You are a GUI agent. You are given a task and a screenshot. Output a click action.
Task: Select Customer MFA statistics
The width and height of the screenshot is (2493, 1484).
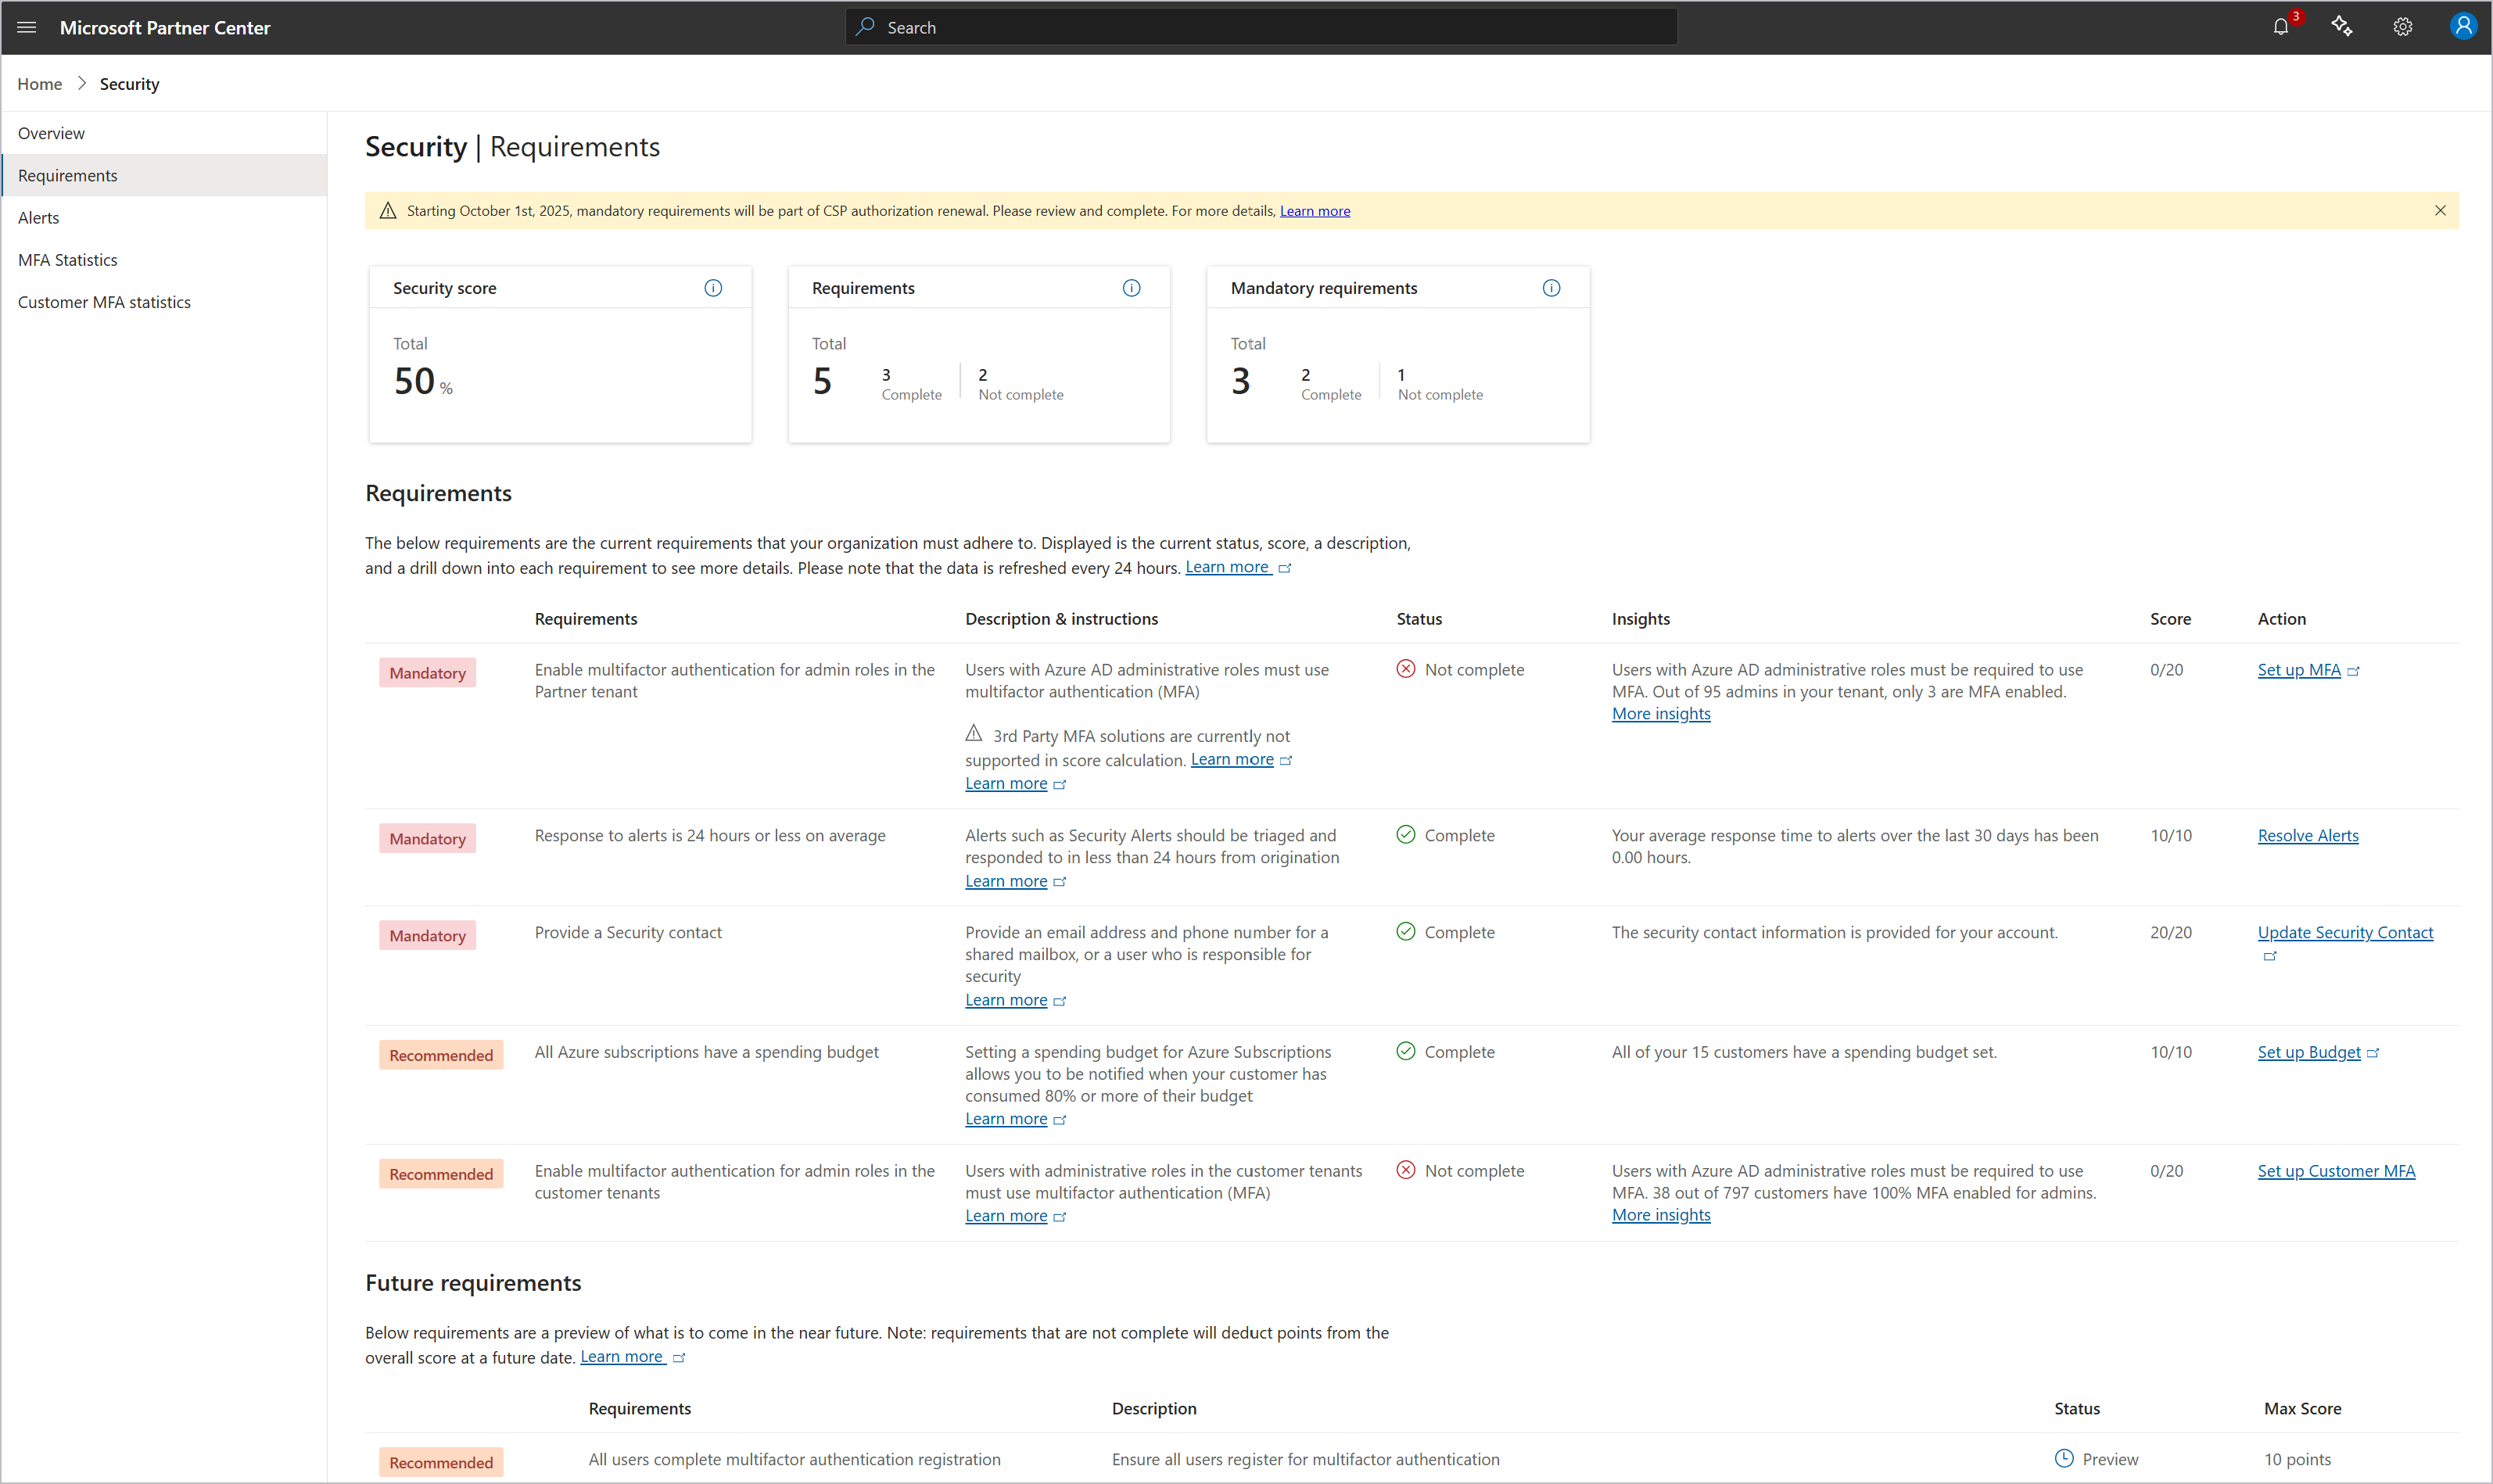(x=104, y=302)
